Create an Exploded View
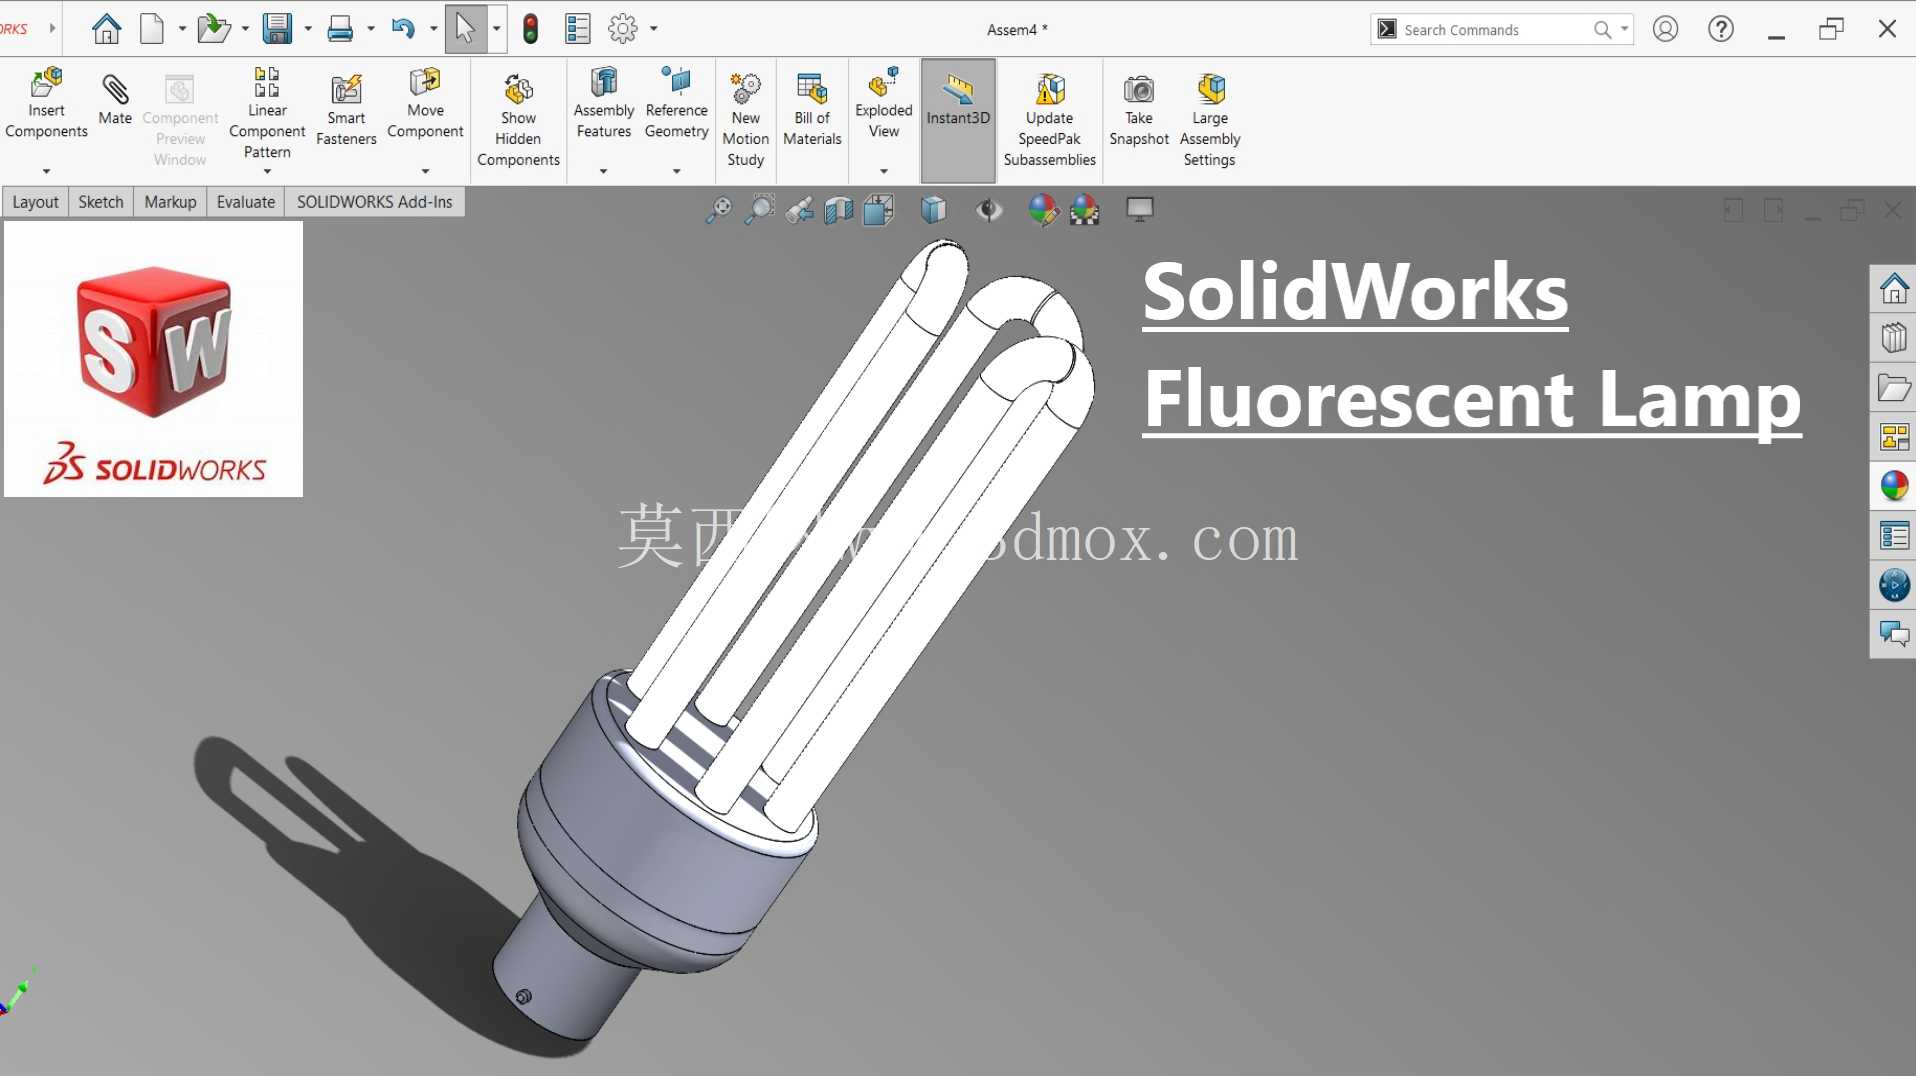Screen dimensions: 1916x1076 [x=883, y=103]
